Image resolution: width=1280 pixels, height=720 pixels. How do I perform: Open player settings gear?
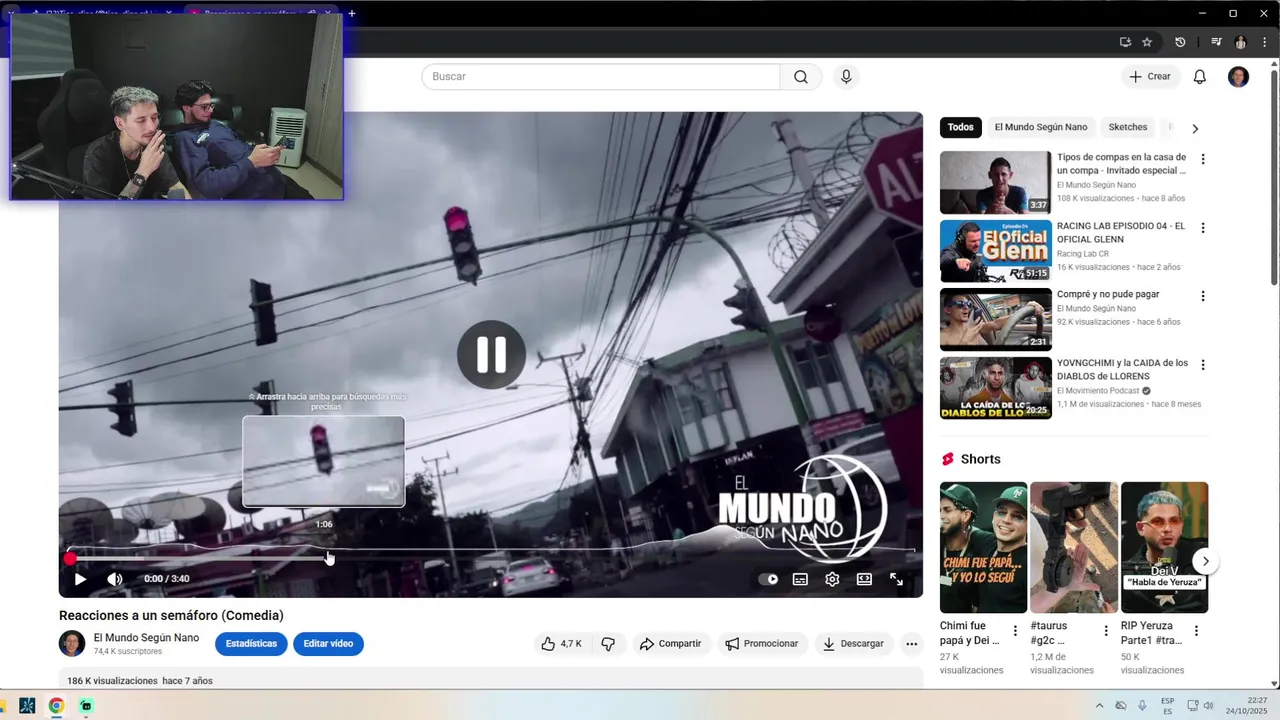tap(832, 579)
